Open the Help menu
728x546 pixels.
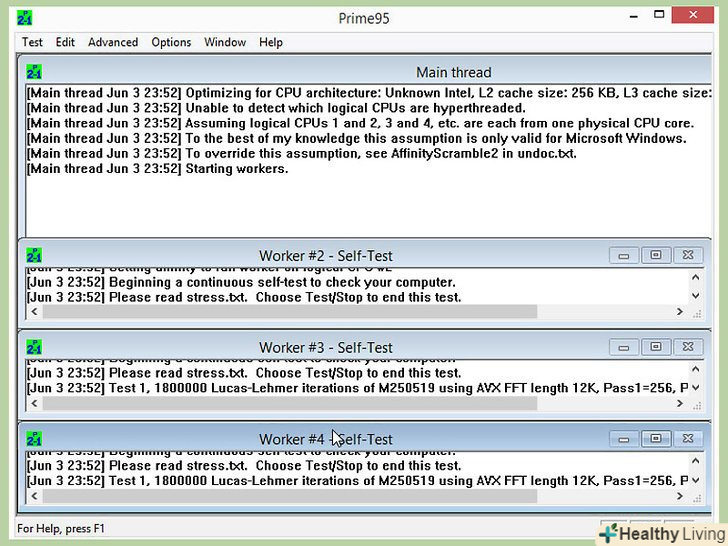pos(271,42)
